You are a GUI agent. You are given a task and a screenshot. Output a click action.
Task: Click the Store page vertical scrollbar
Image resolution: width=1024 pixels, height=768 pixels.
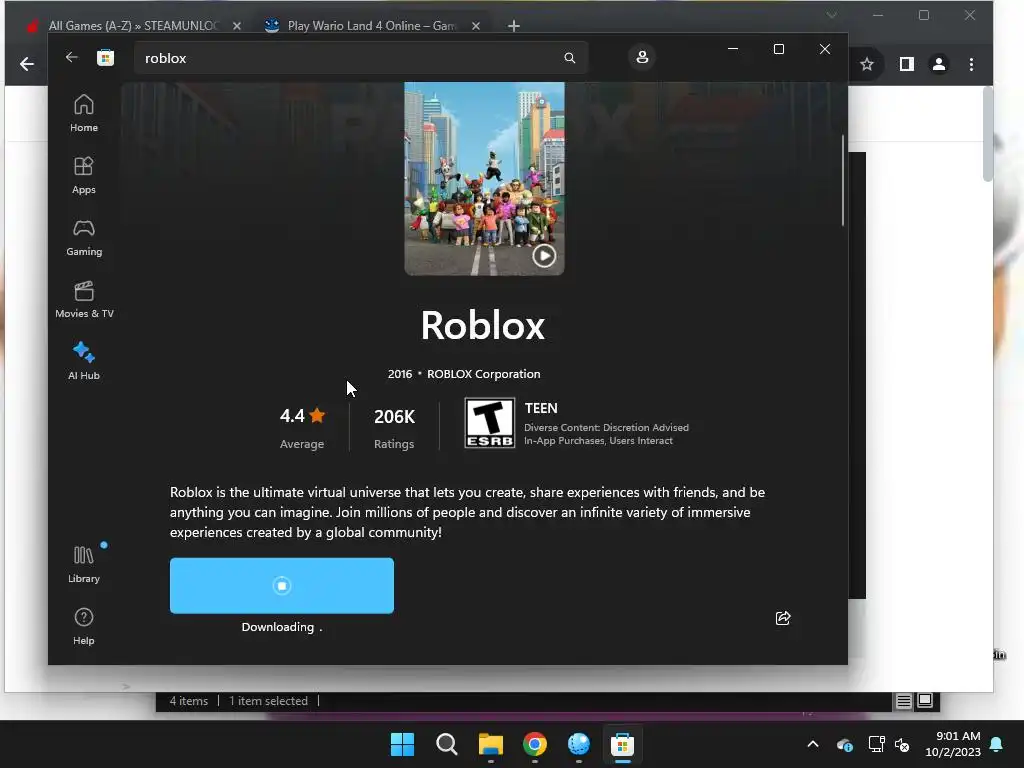(842, 181)
